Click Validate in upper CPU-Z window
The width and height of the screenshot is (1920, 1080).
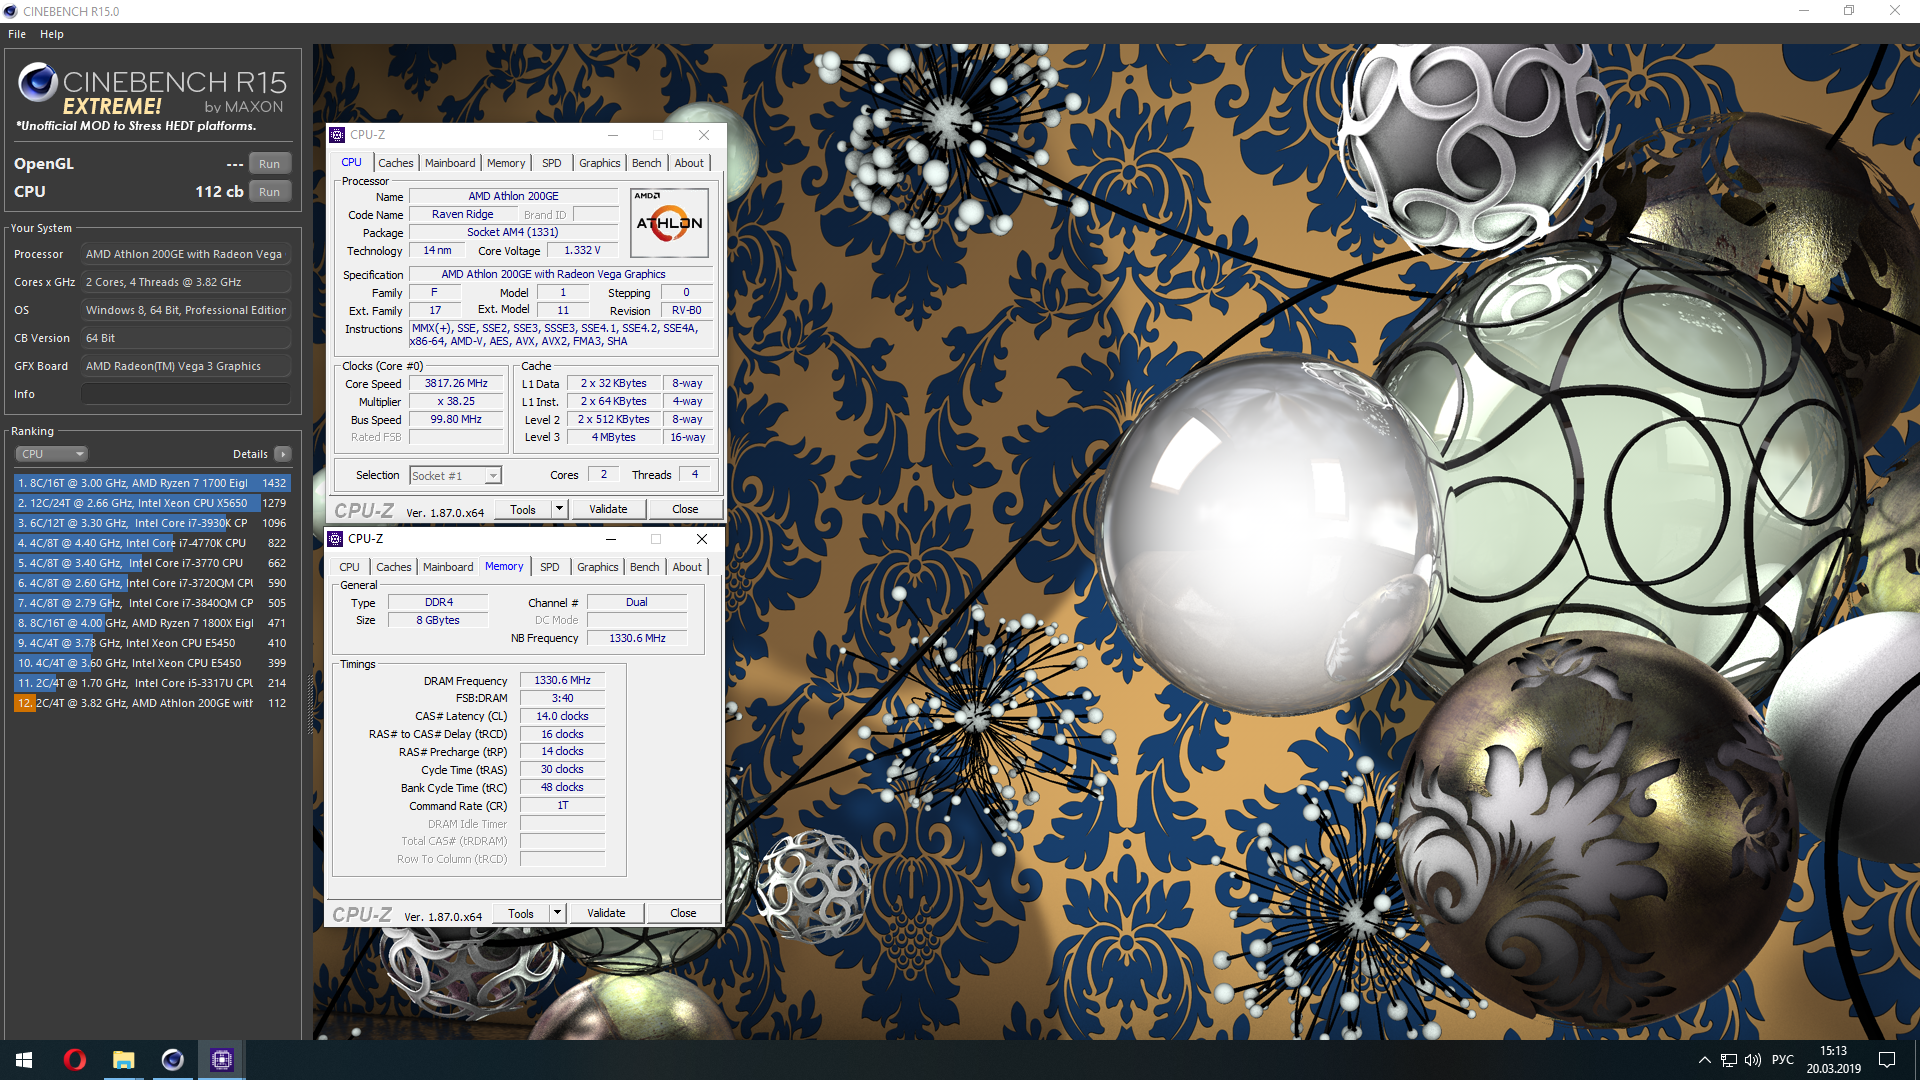click(x=608, y=509)
